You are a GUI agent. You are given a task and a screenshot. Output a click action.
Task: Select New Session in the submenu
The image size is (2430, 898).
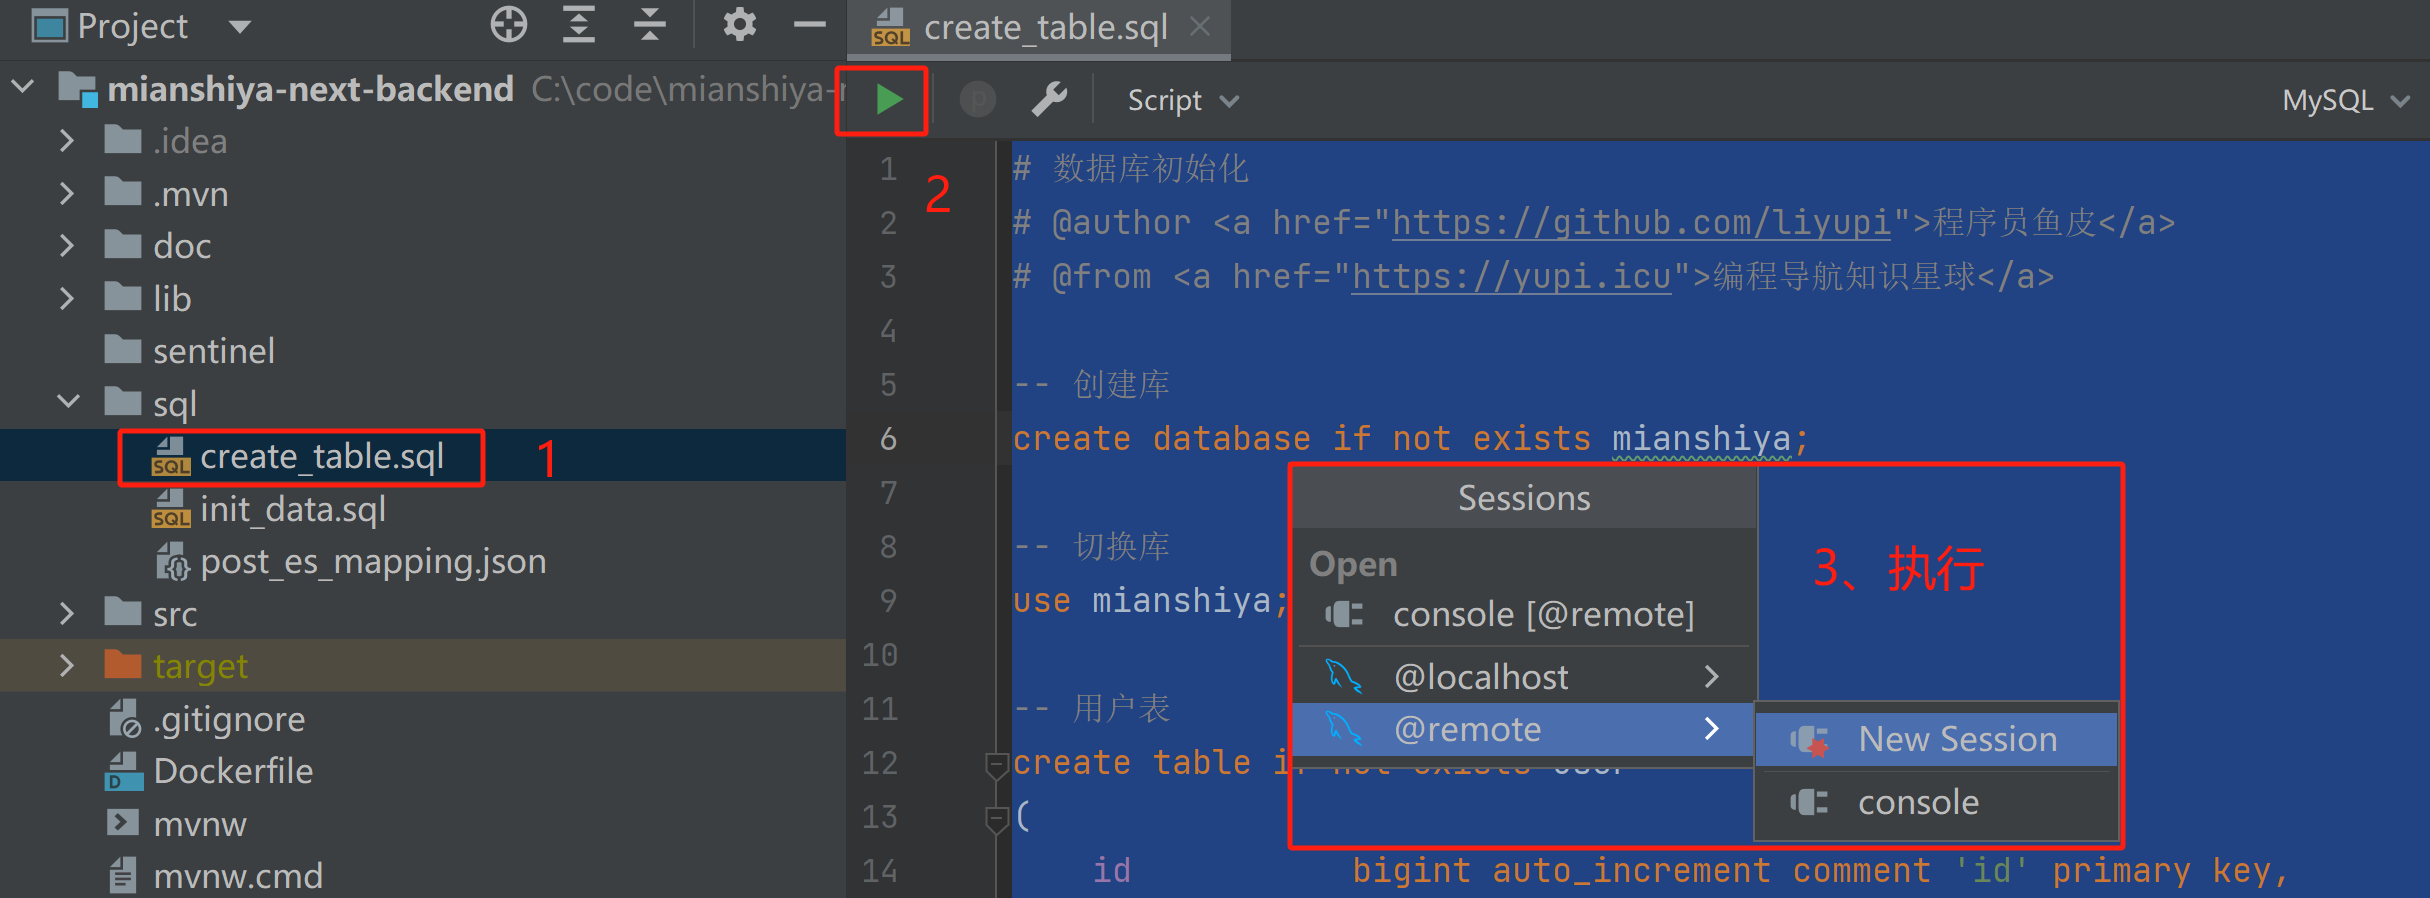point(1956,739)
